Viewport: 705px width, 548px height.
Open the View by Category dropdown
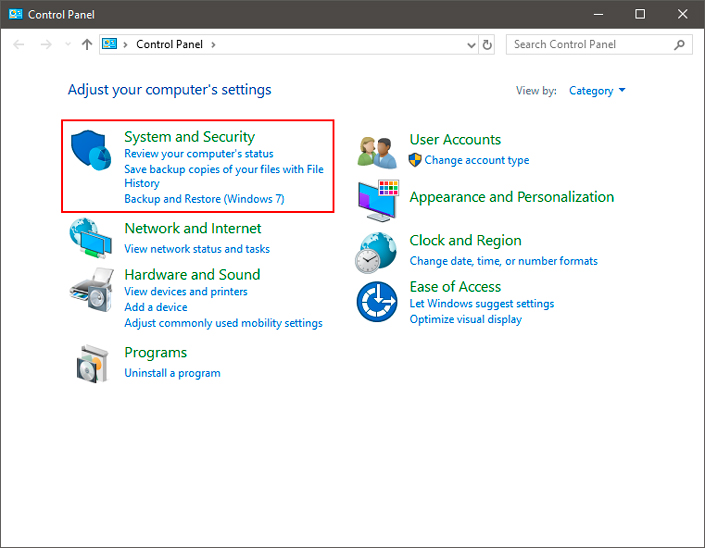click(597, 91)
